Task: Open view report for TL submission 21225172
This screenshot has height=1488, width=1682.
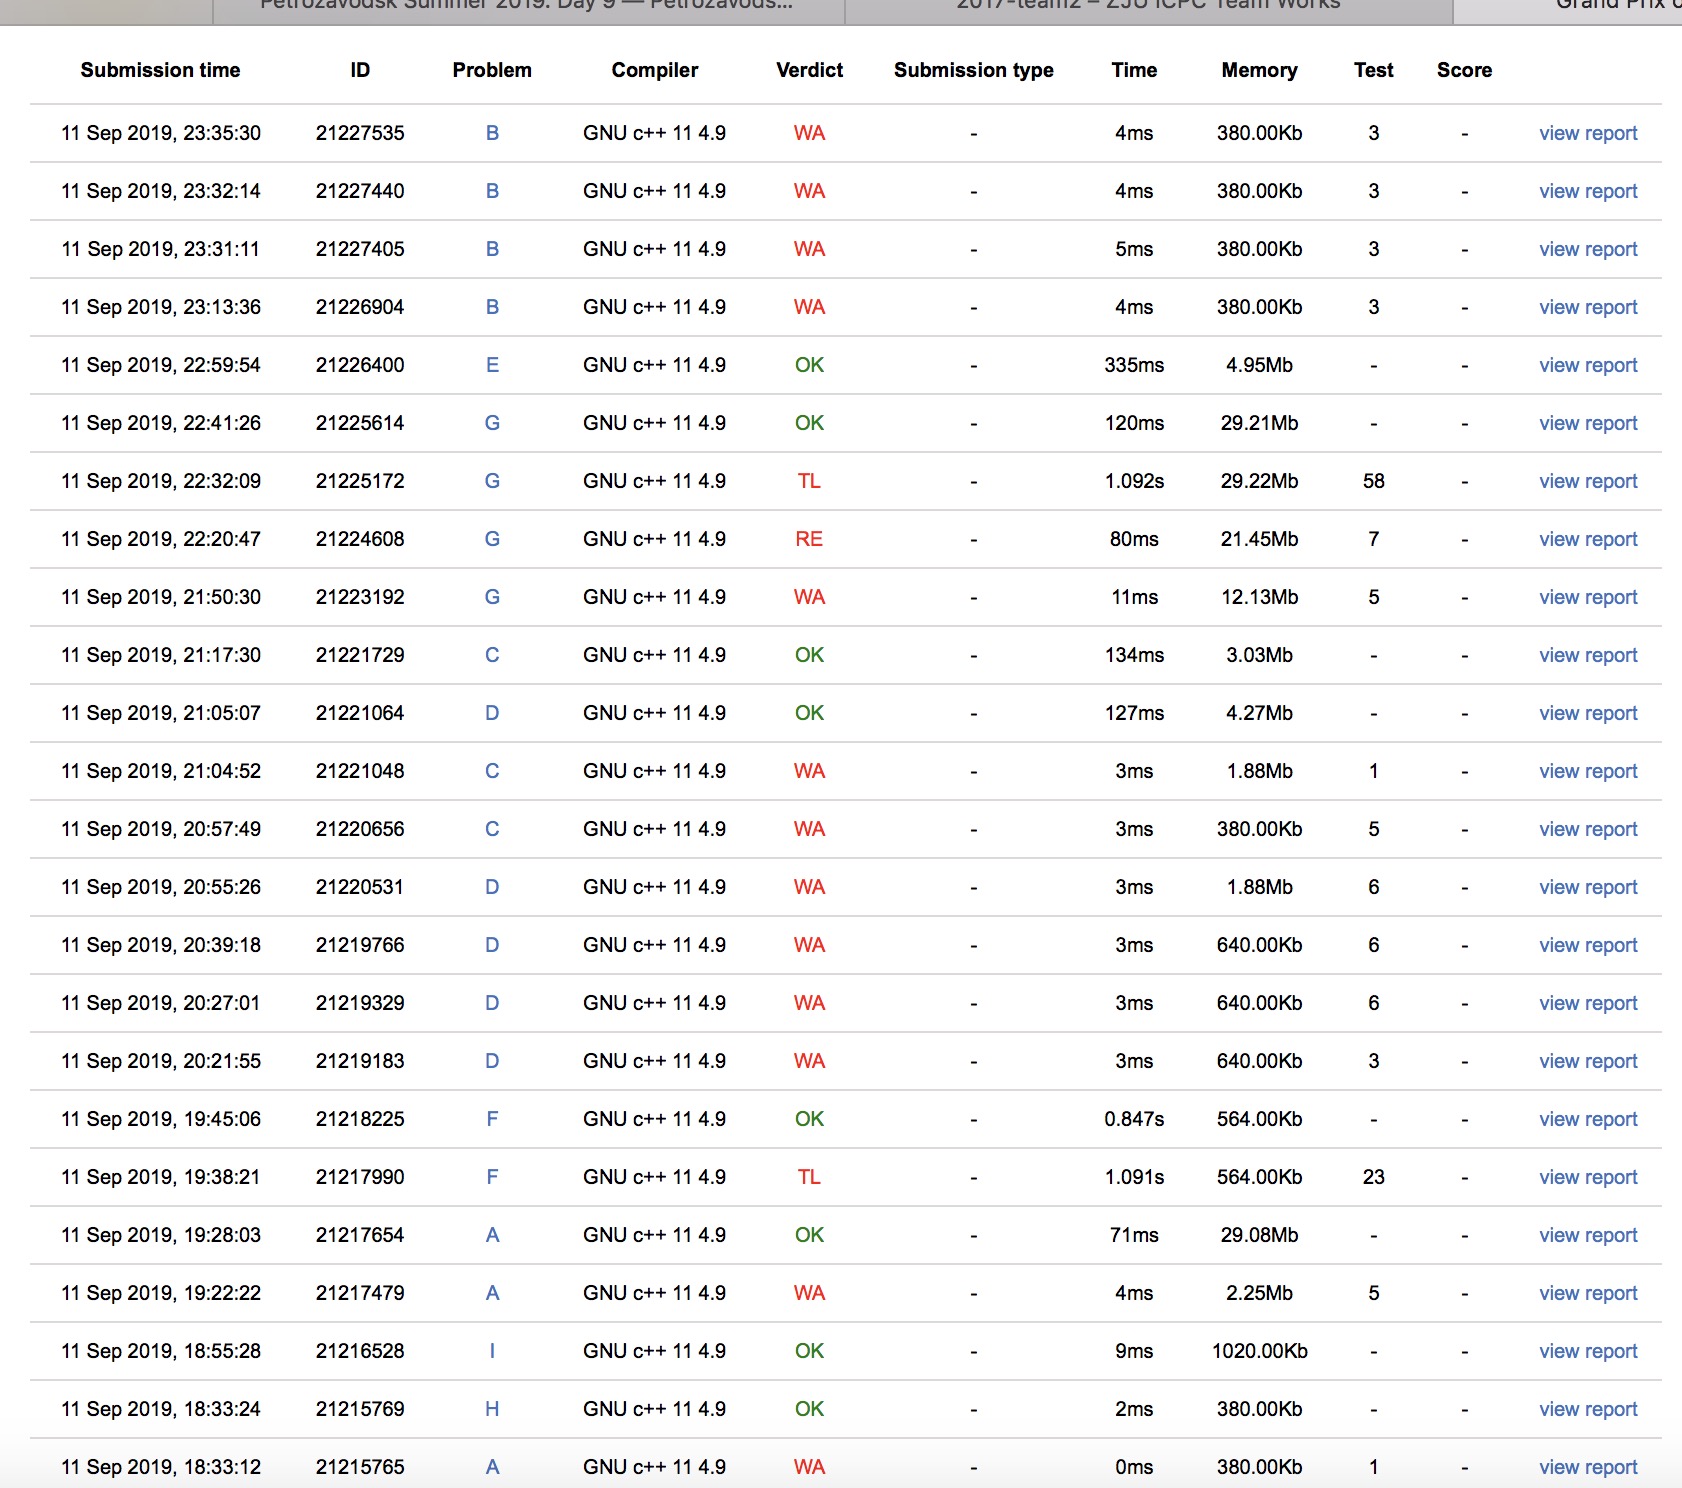Action: pos(1587,481)
